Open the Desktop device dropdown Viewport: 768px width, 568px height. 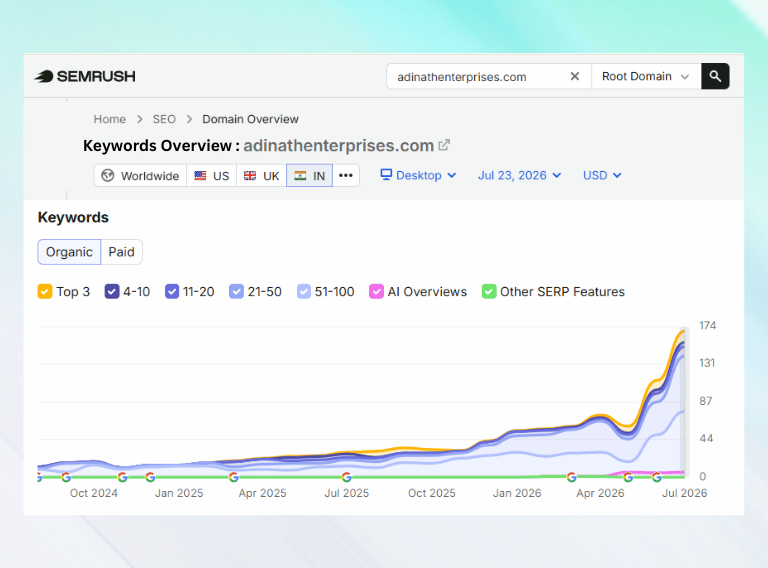418,175
